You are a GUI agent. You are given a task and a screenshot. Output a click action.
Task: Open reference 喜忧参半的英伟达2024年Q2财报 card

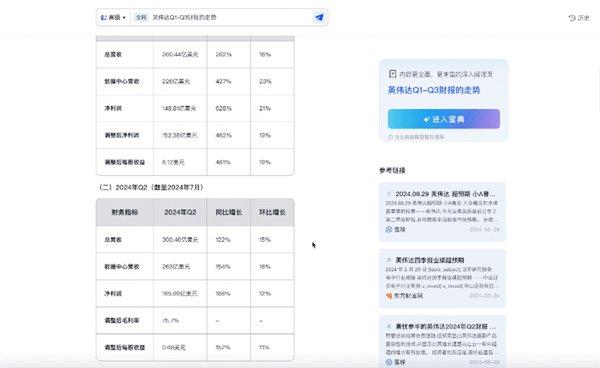click(442, 342)
